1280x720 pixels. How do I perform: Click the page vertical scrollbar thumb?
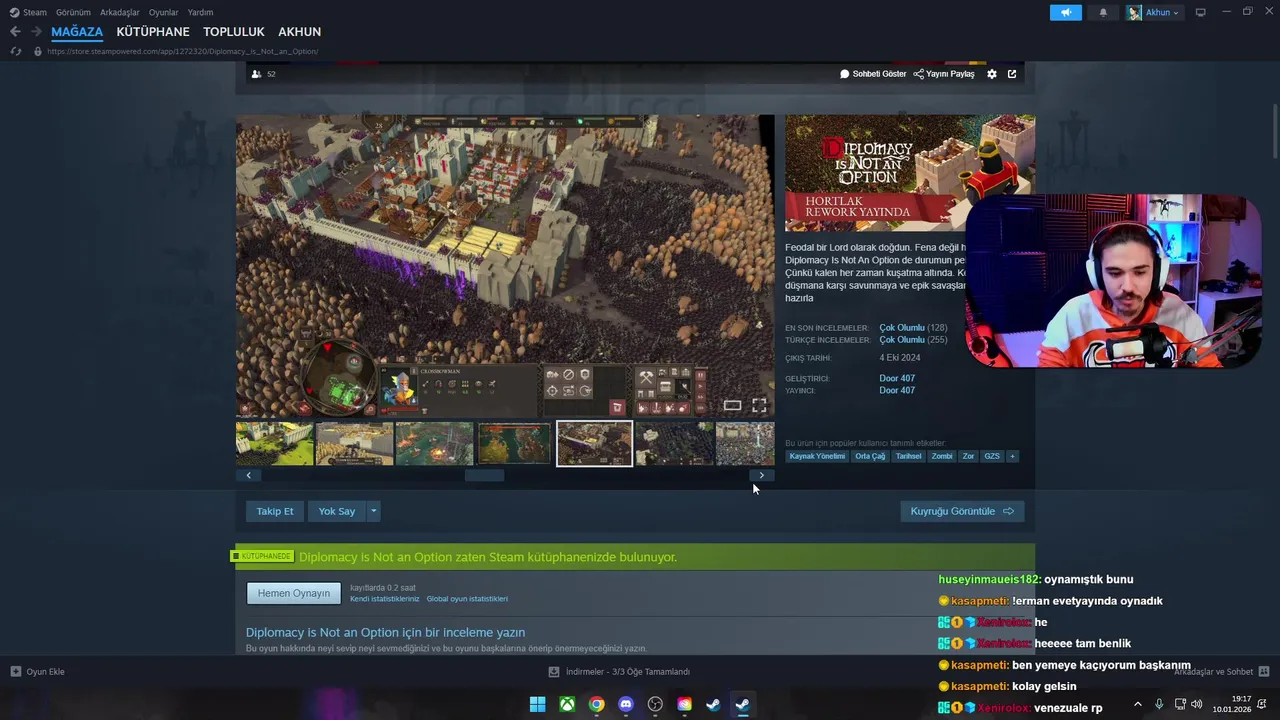1275,130
